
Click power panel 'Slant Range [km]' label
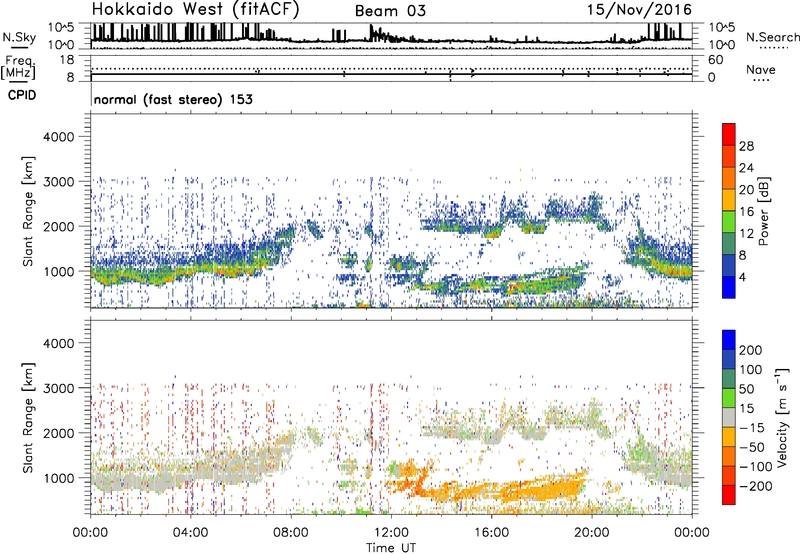coord(28,211)
